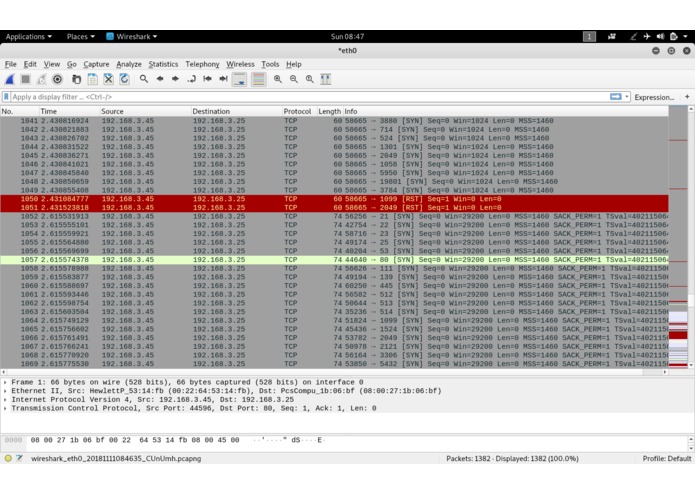The width and height of the screenshot is (695, 494).
Task: Expand the Frame 1 details row
Action: (5, 382)
